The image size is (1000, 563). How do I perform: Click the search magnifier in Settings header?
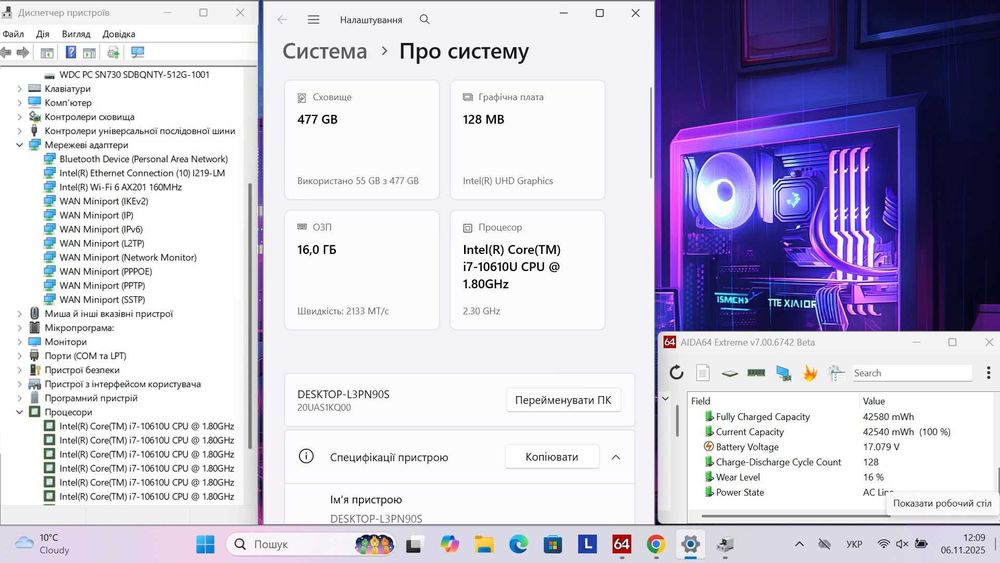[424, 19]
